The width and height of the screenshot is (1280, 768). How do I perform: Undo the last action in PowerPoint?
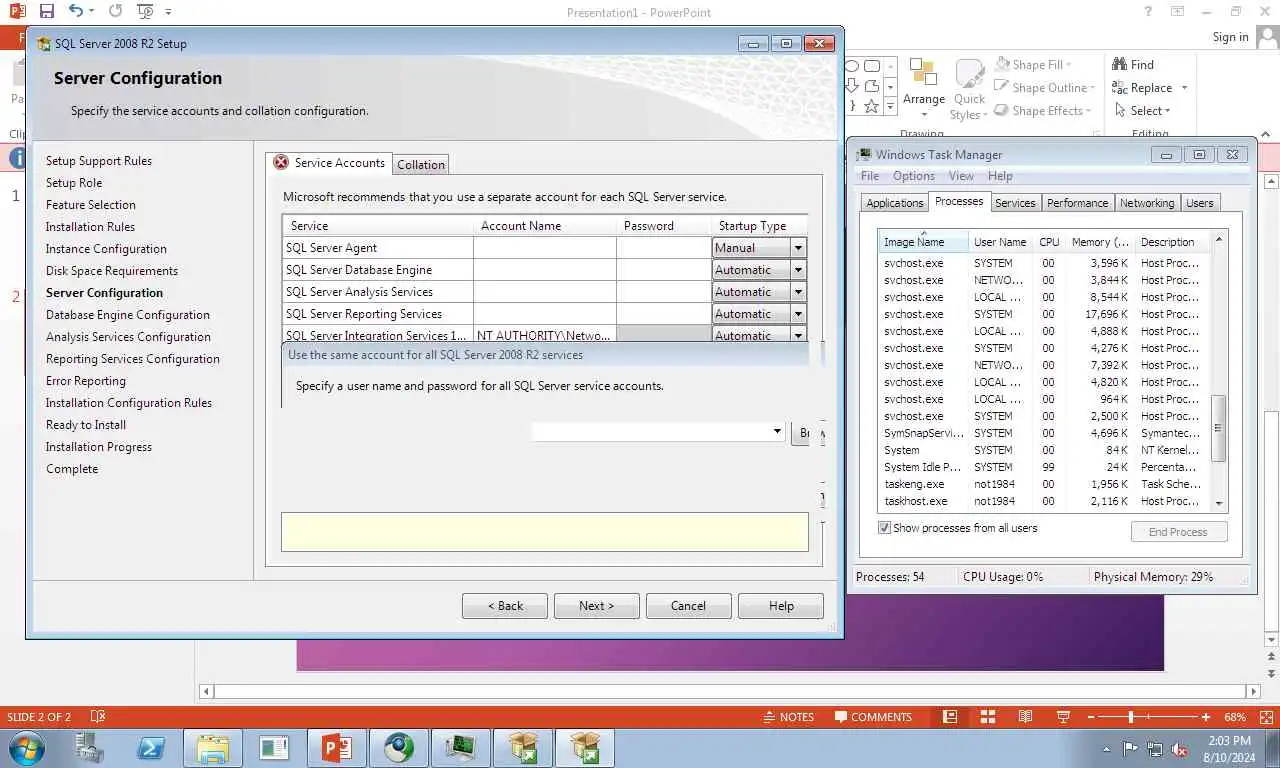click(x=76, y=11)
